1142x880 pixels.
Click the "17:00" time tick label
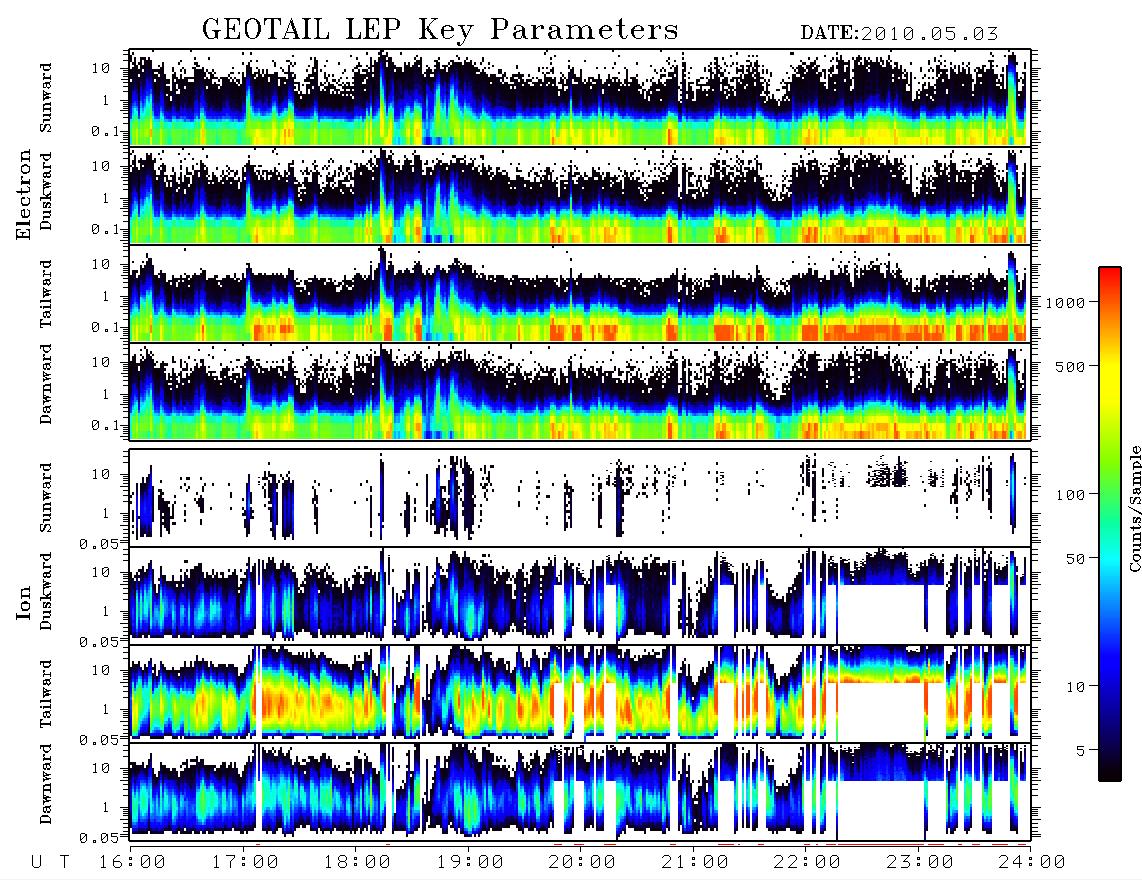tap(245, 862)
